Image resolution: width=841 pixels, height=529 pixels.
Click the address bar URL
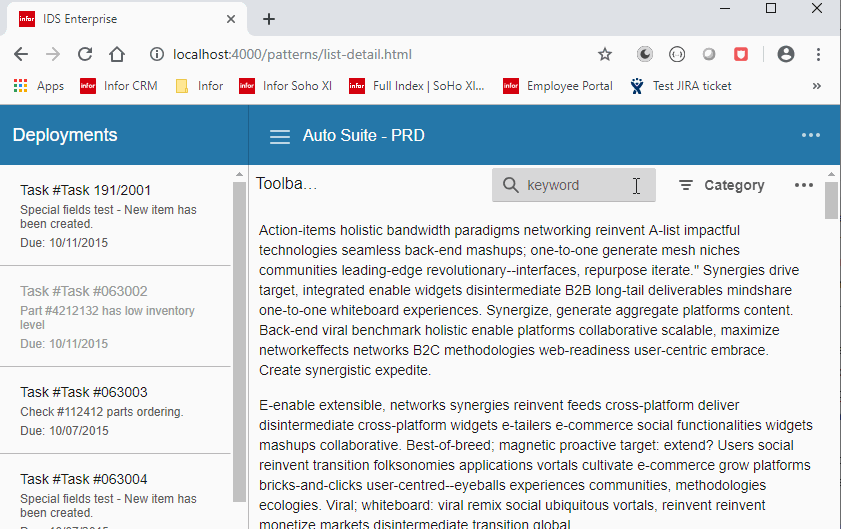click(292, 54)
